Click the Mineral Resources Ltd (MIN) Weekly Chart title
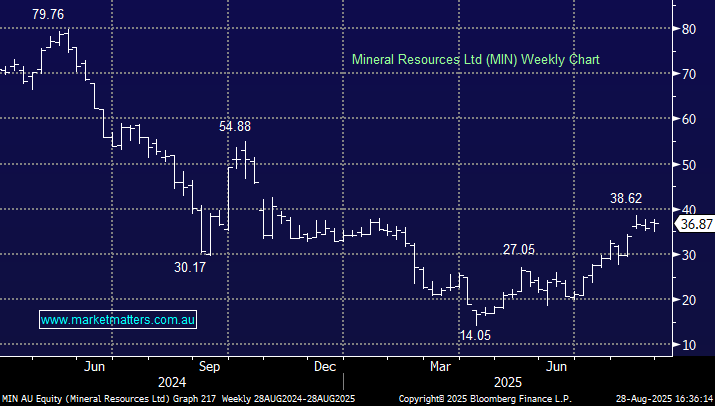715x406 pixels. tap(476, 60)
